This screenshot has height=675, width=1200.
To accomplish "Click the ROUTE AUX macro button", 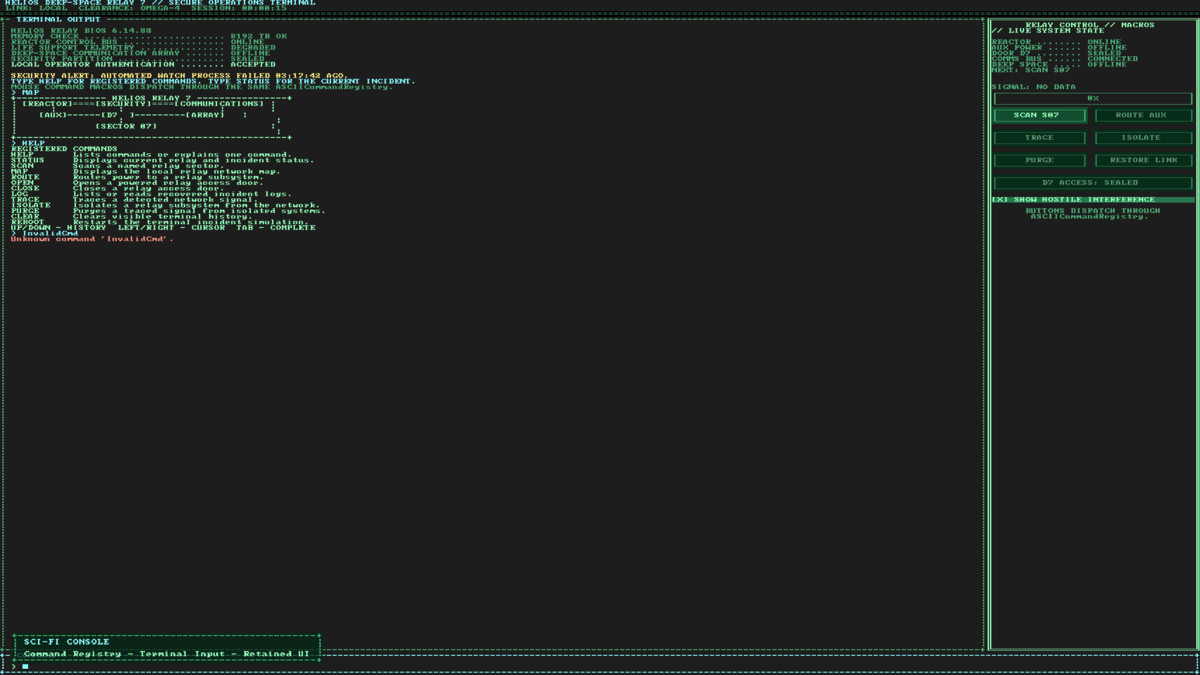I will pos(1141,115).
